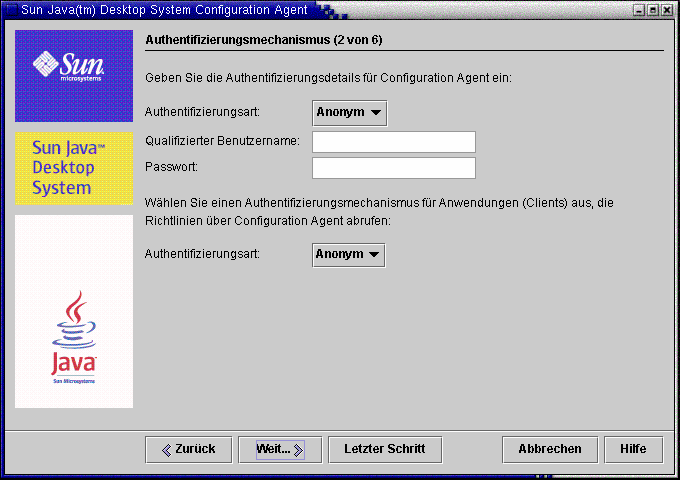The height and width of the screenshot is (480, 680).
Task: Go back with the Zurück button
Action: [189, 450]
